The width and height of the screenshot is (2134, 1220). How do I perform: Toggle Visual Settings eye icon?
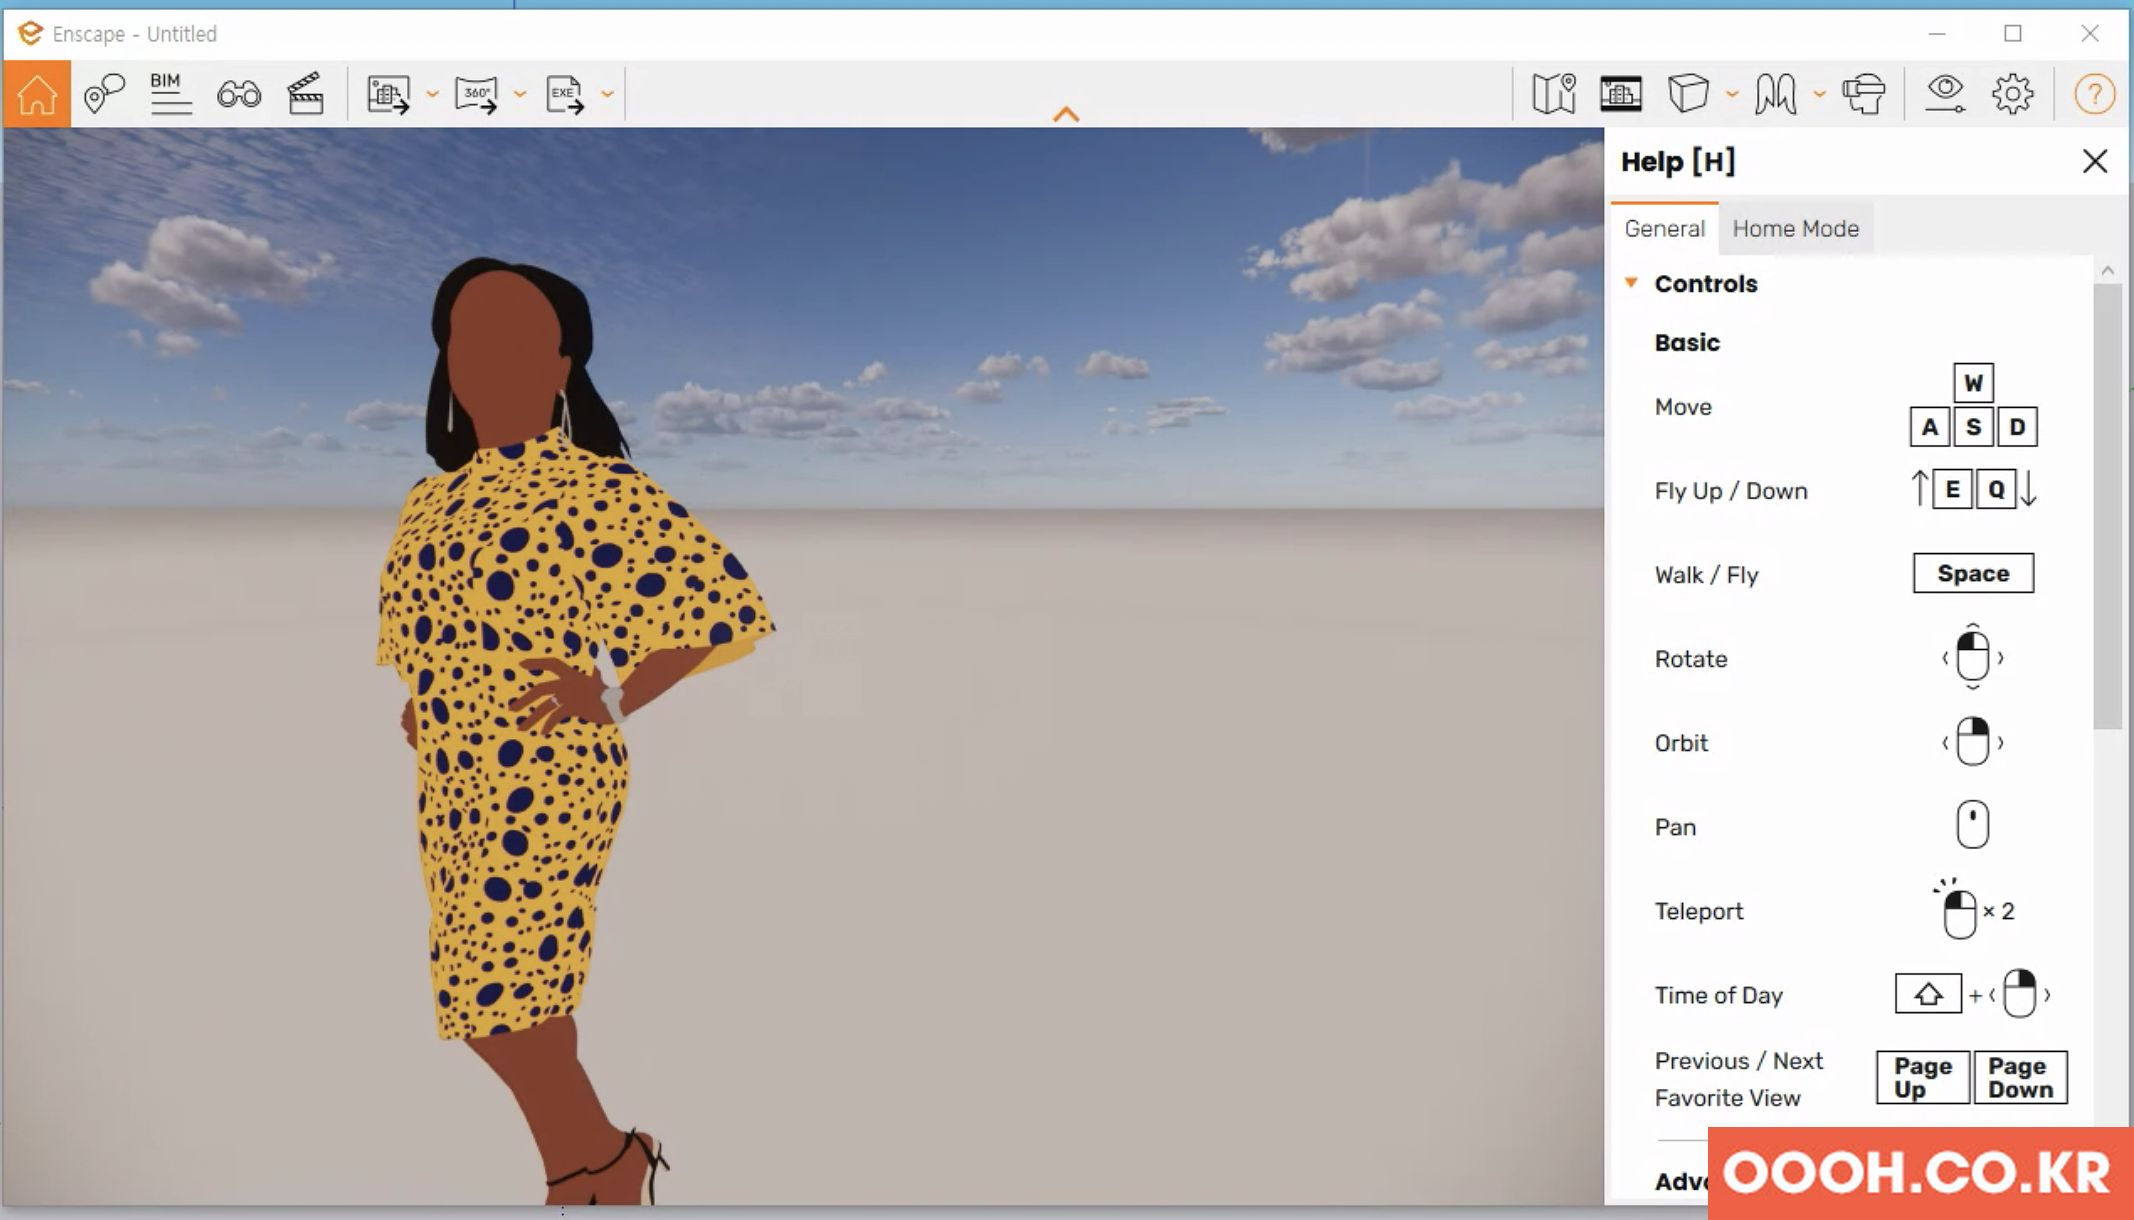(1945, 94)
